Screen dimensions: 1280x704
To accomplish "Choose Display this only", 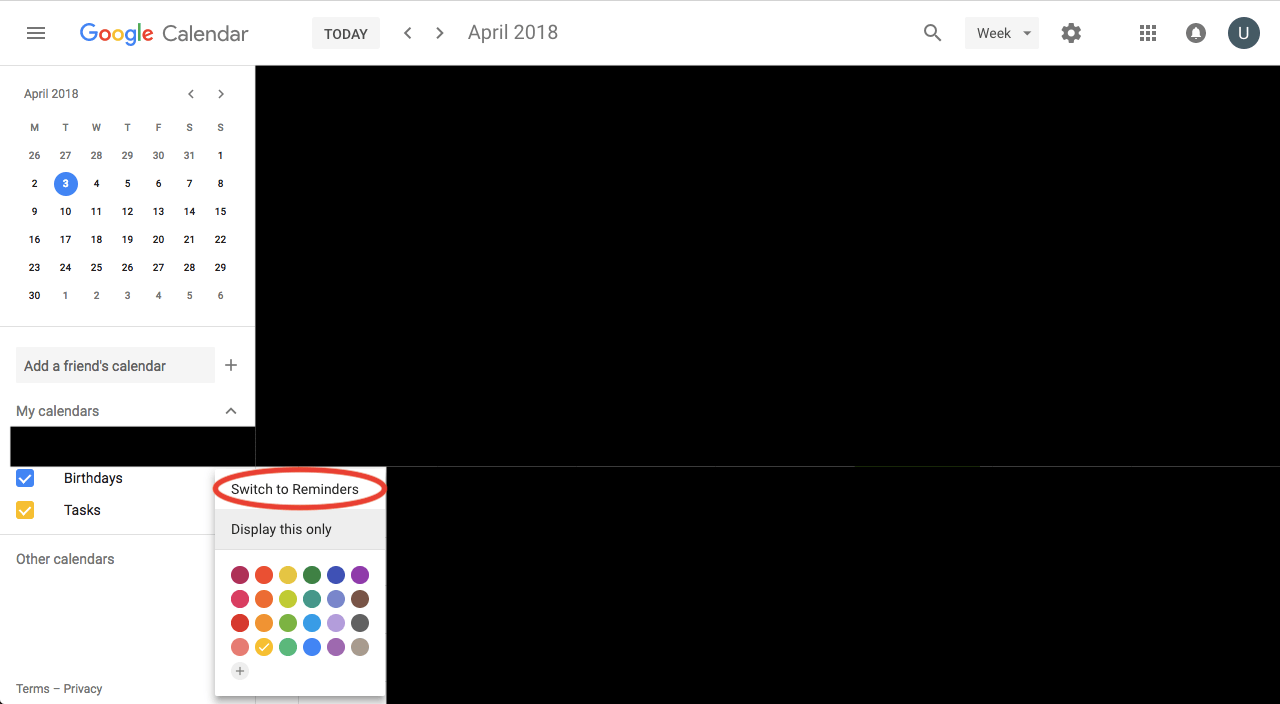I will coord(300,529).
